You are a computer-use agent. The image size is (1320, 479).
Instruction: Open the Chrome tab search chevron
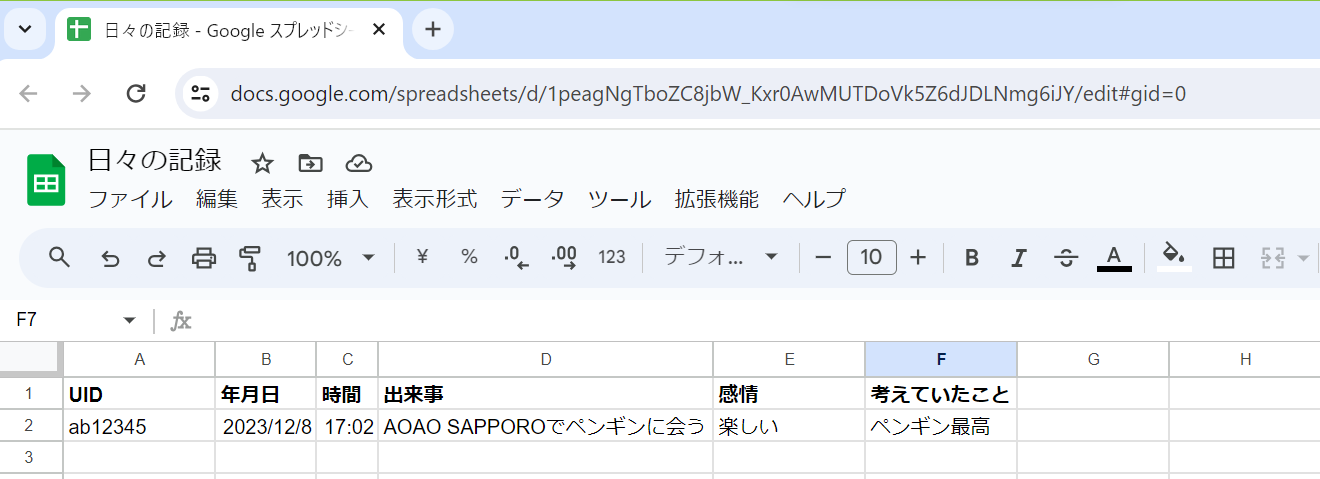(25, 29)
